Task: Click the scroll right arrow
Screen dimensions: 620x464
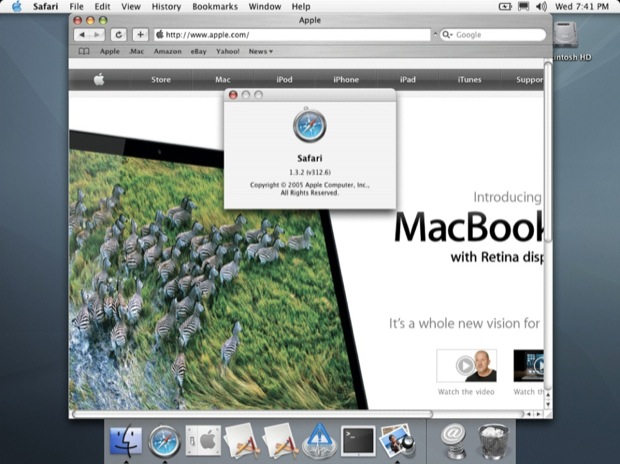Action: 538,414
